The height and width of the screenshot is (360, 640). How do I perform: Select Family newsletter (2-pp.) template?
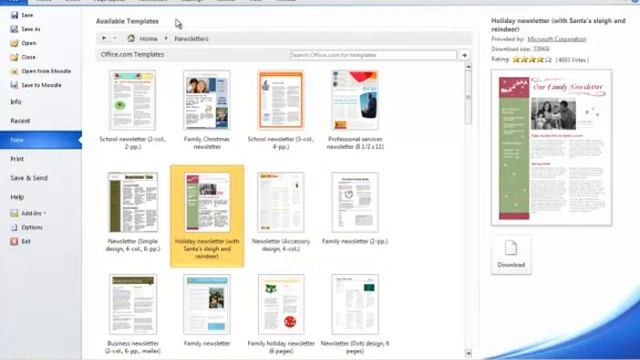point(355,208)
